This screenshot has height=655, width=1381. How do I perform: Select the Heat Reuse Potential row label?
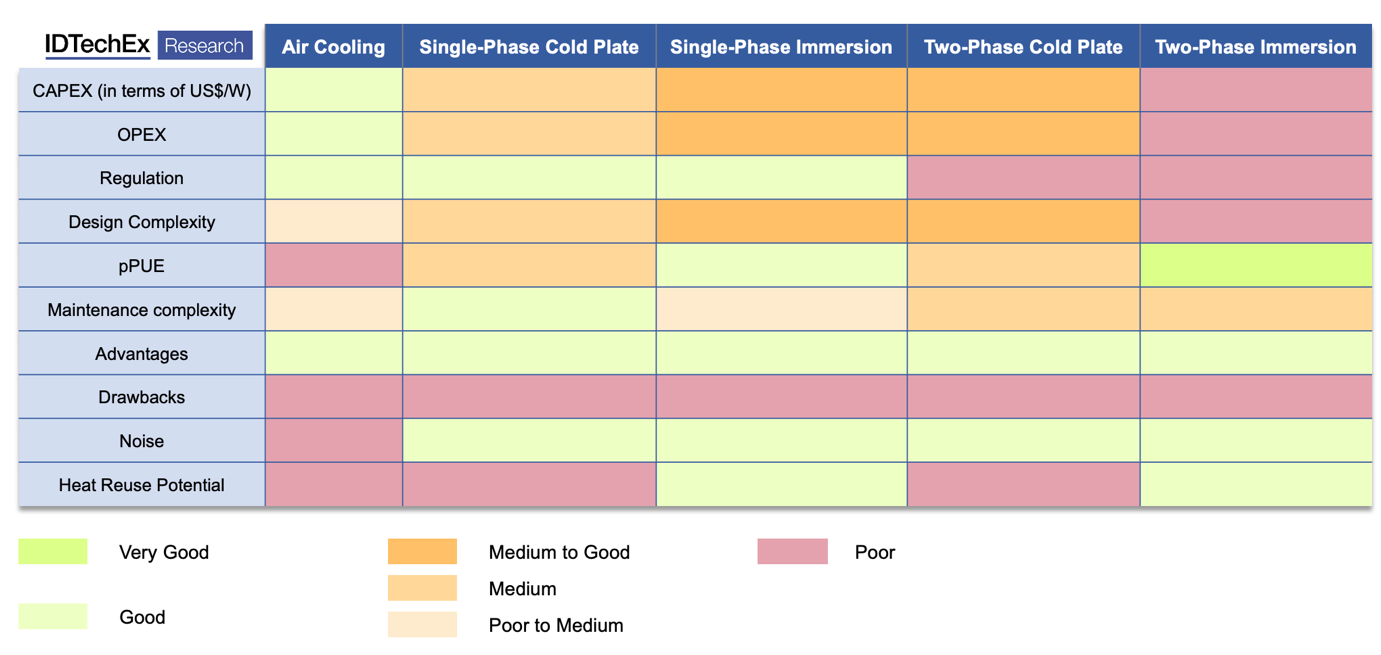(x=141, y=485)
